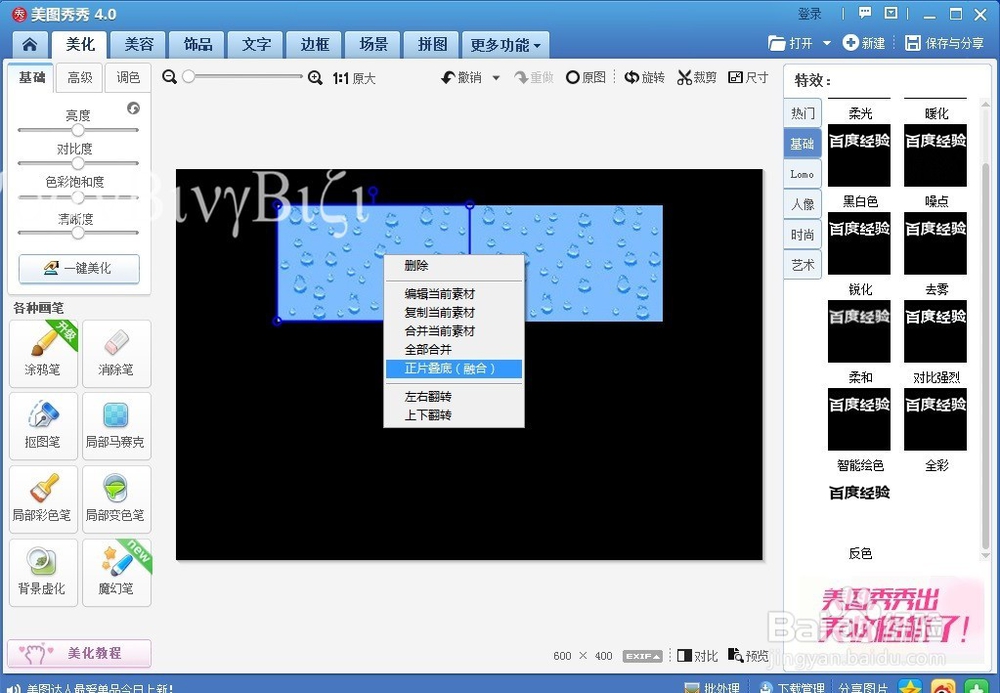
Task: Open the 撤销 undo history dropdown arrow
Action: [496, 78]
